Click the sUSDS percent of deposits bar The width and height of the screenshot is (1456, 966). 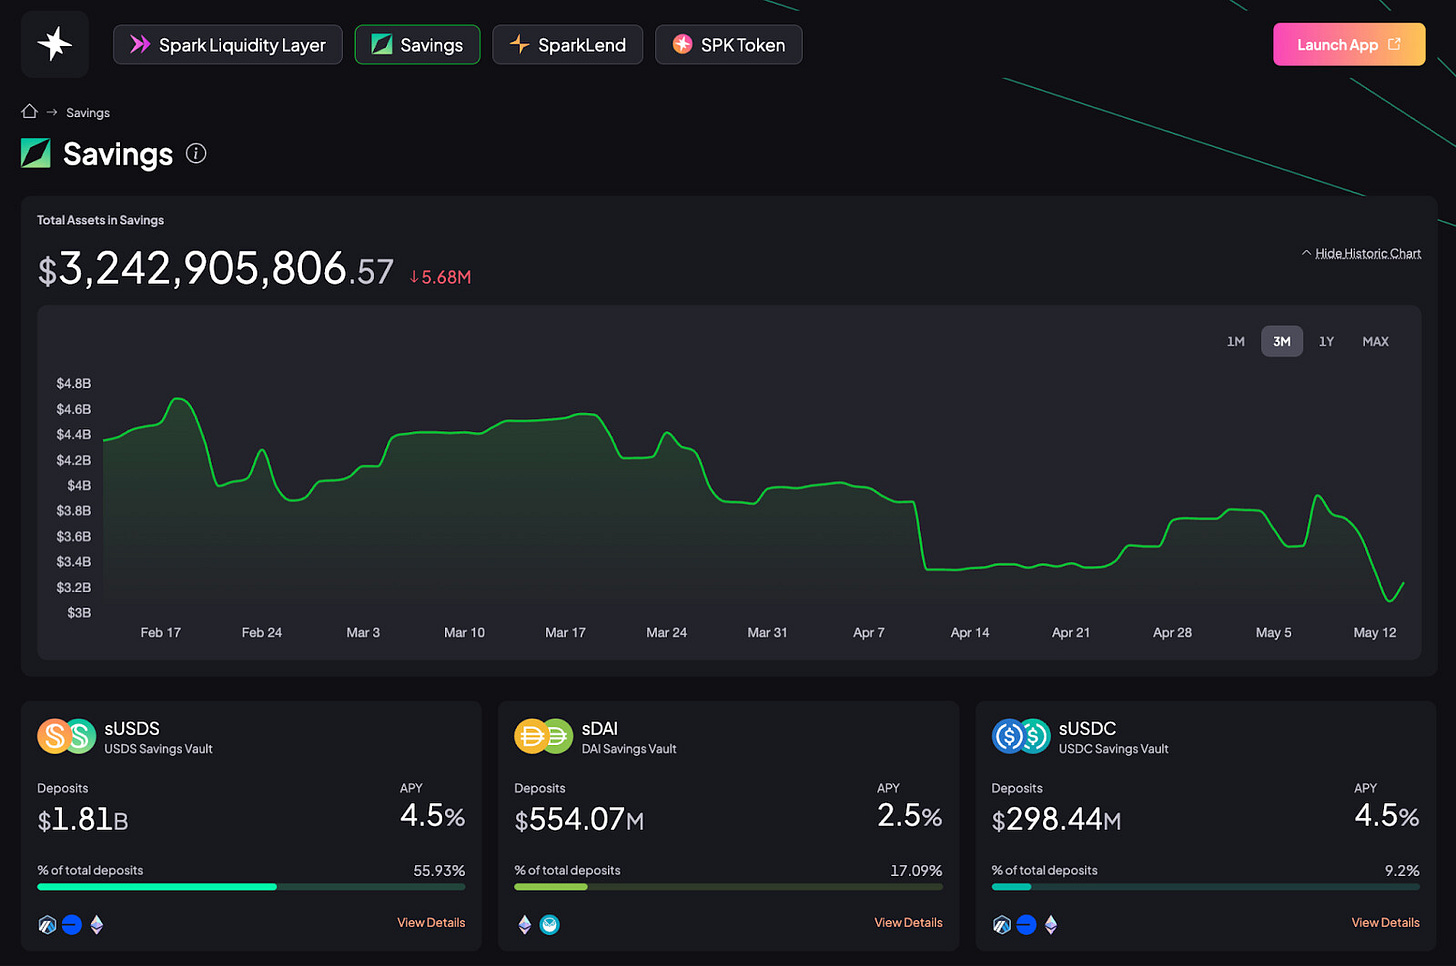[251, 887]
